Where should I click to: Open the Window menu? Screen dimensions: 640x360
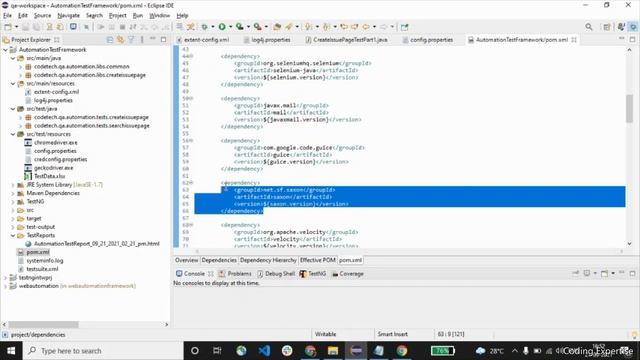[x=160, y=16]
